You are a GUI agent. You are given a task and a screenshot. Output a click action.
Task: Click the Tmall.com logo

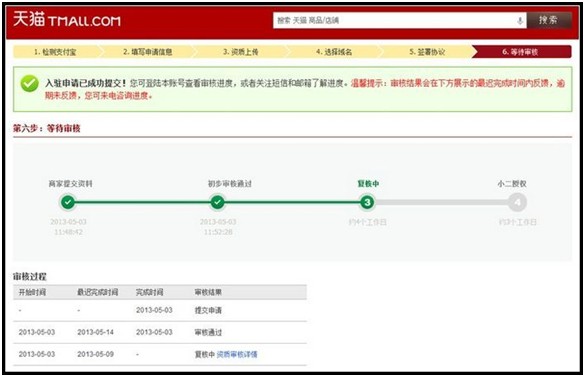[x=67, y=19]
